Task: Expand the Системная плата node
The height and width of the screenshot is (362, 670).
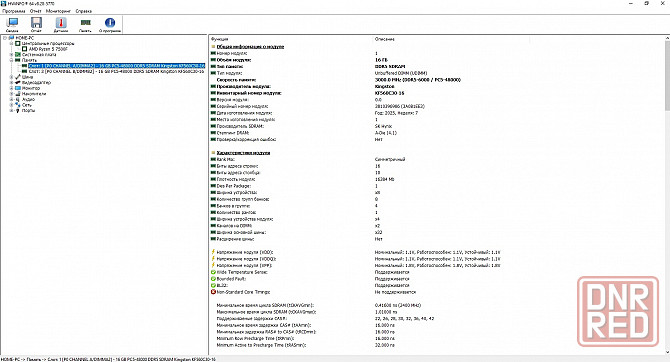Action: coord(12,55)
